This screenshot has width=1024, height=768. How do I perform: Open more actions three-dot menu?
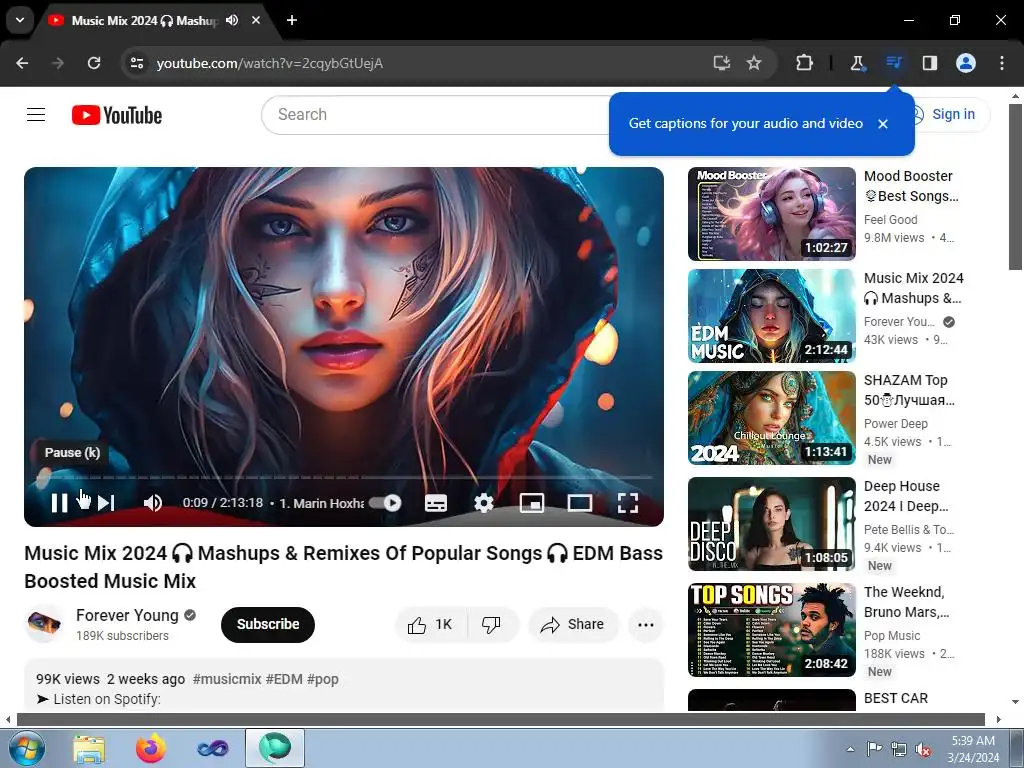point(646,624)
